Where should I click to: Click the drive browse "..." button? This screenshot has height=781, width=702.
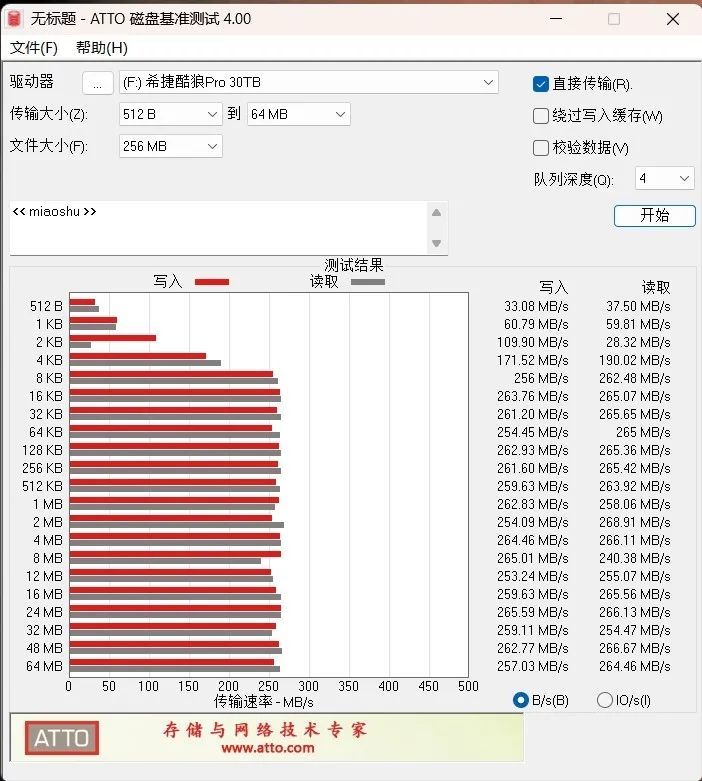click(x=98, y=83)
